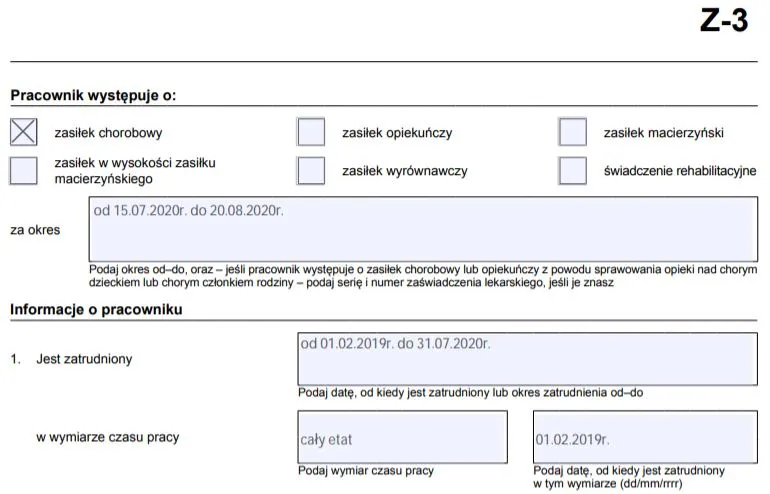Viewport: 770px width, 494px height.
Task: Enable the 'zasiłek wyrównawczy' checkbox
Action: click(x=311, y=170)
